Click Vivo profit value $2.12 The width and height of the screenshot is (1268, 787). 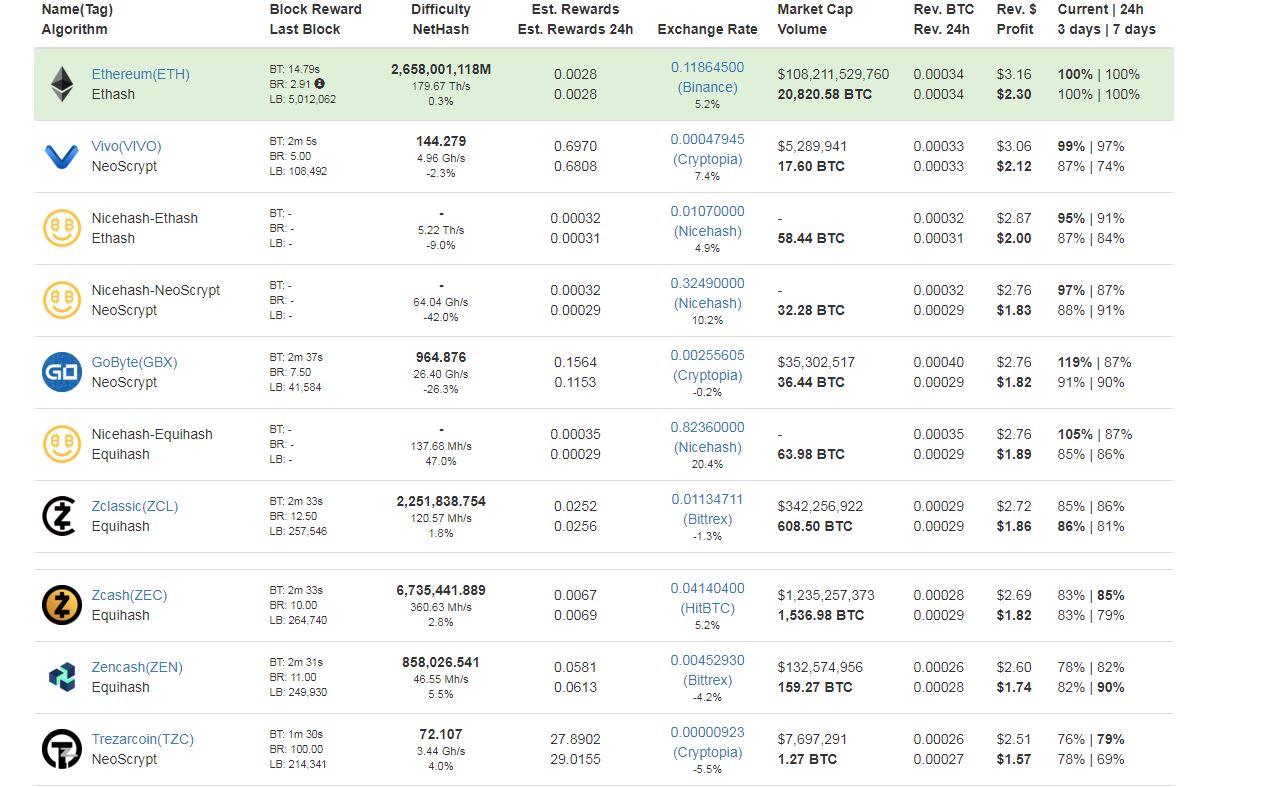tap(1013, 166)
